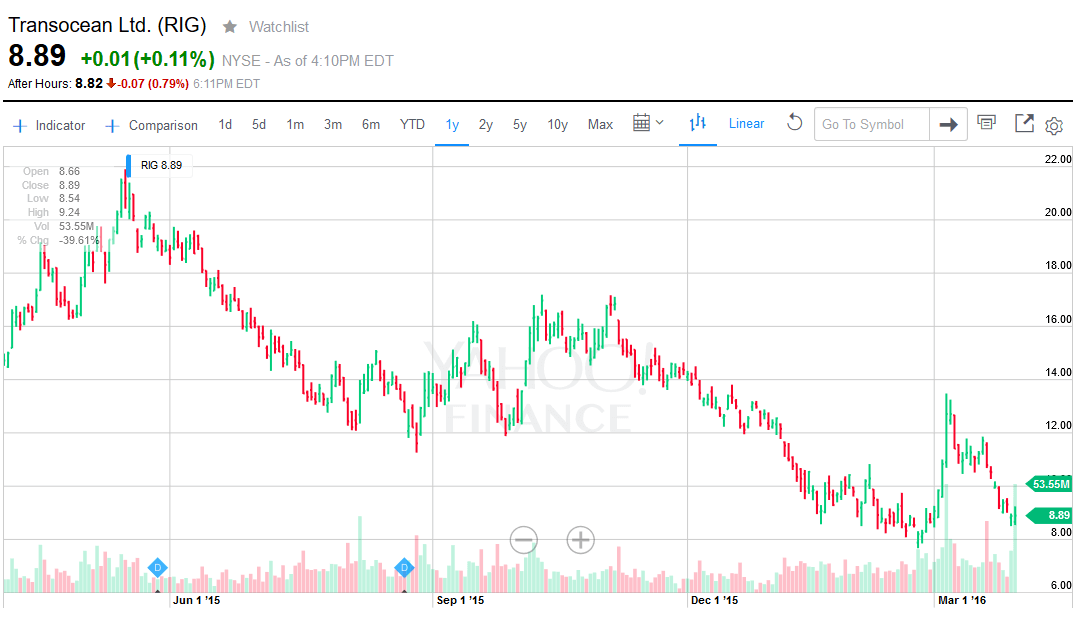Image resolution: width=1078 pixels, height=631 pixels.
Task: Select the YTD time range
Action: (x=412, y=124)
